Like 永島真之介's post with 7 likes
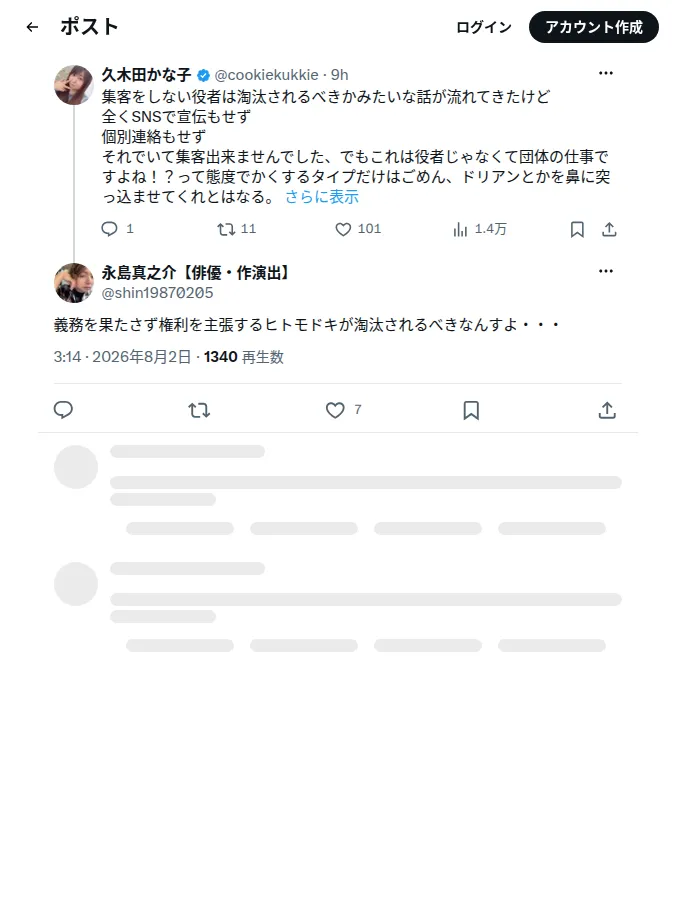 click(335, 410)
